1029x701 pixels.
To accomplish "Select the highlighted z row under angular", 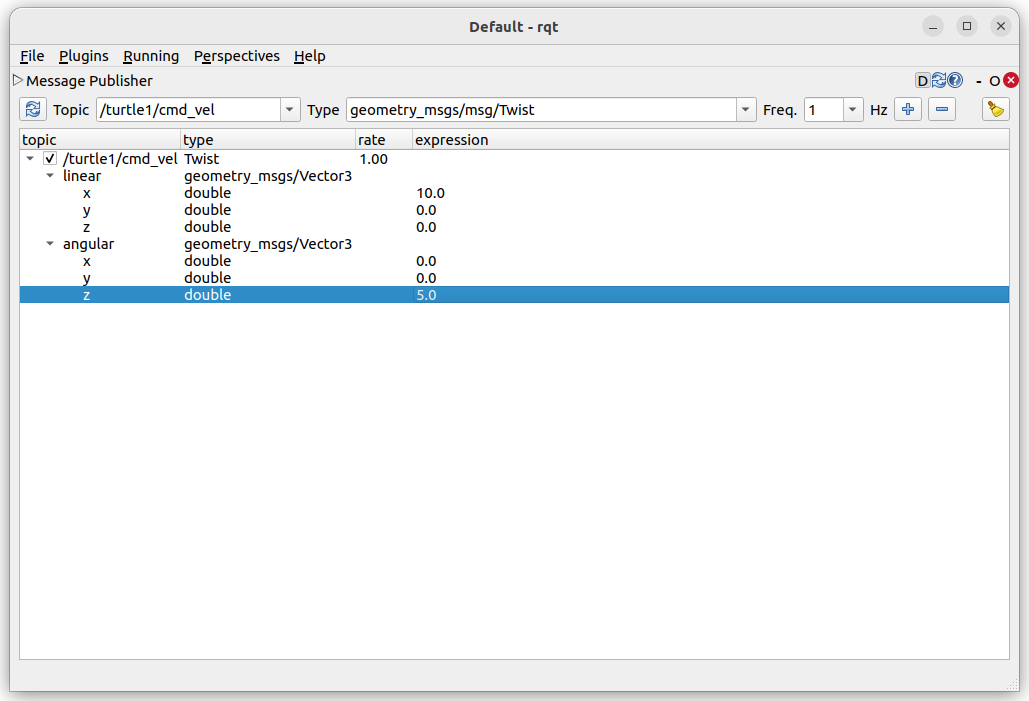I will [514, 295].
